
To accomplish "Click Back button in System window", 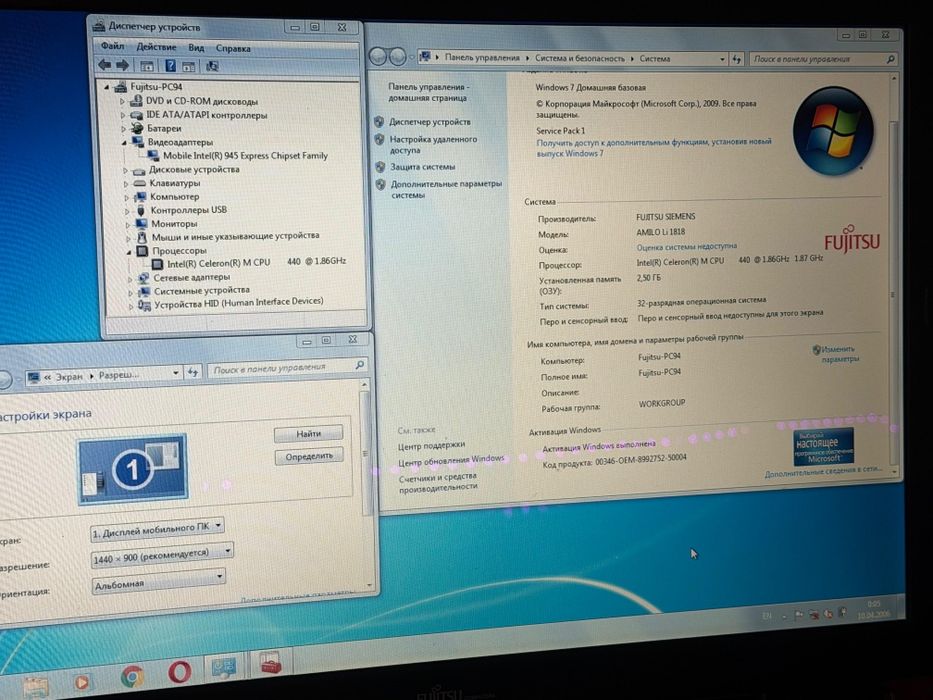I will pyautogui.click(x=378, y=57).
